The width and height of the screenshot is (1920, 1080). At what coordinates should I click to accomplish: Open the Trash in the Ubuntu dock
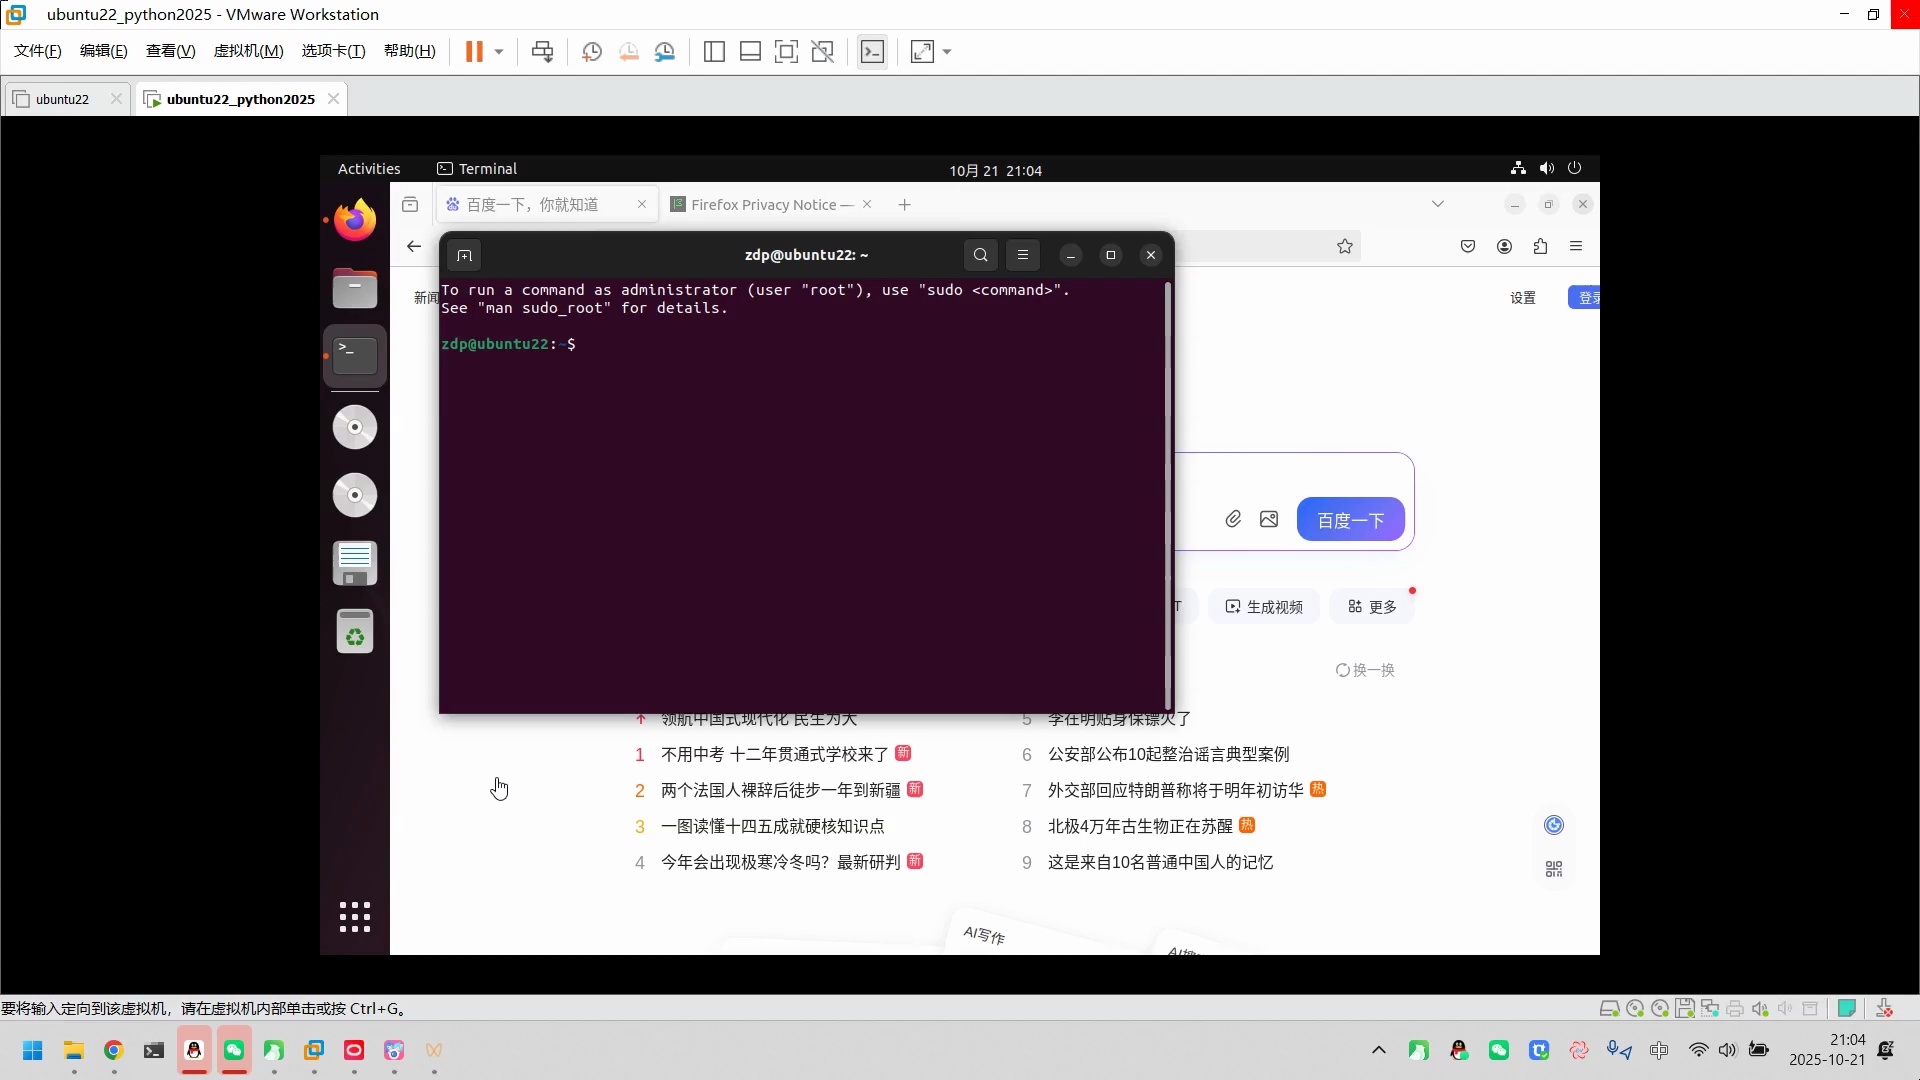354,631
